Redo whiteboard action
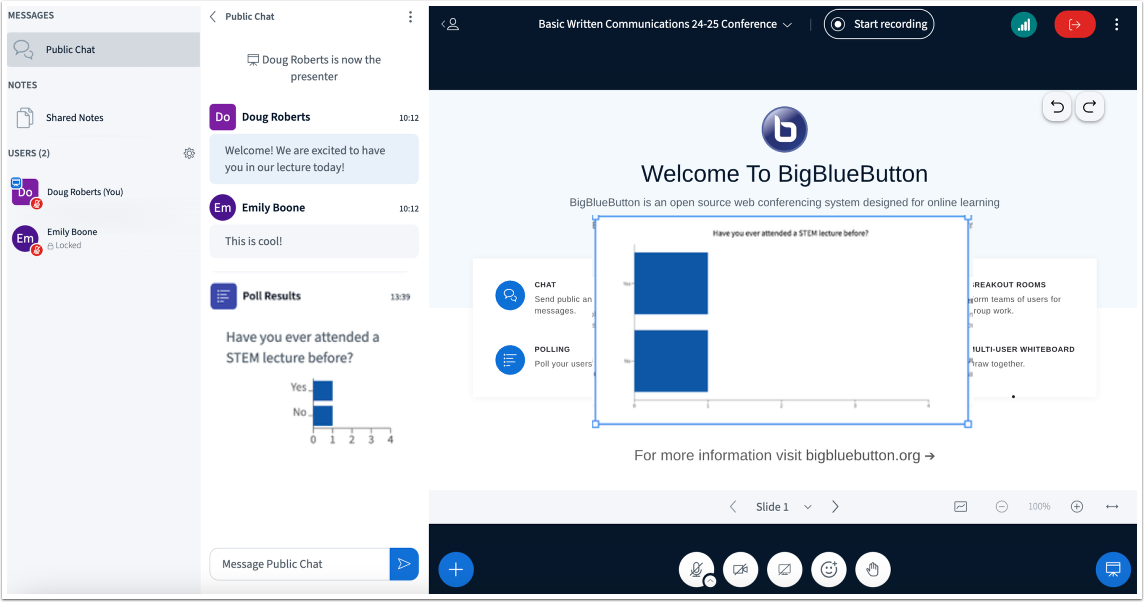This screenshot has width=1144, height=602. tap(1089, 107)
